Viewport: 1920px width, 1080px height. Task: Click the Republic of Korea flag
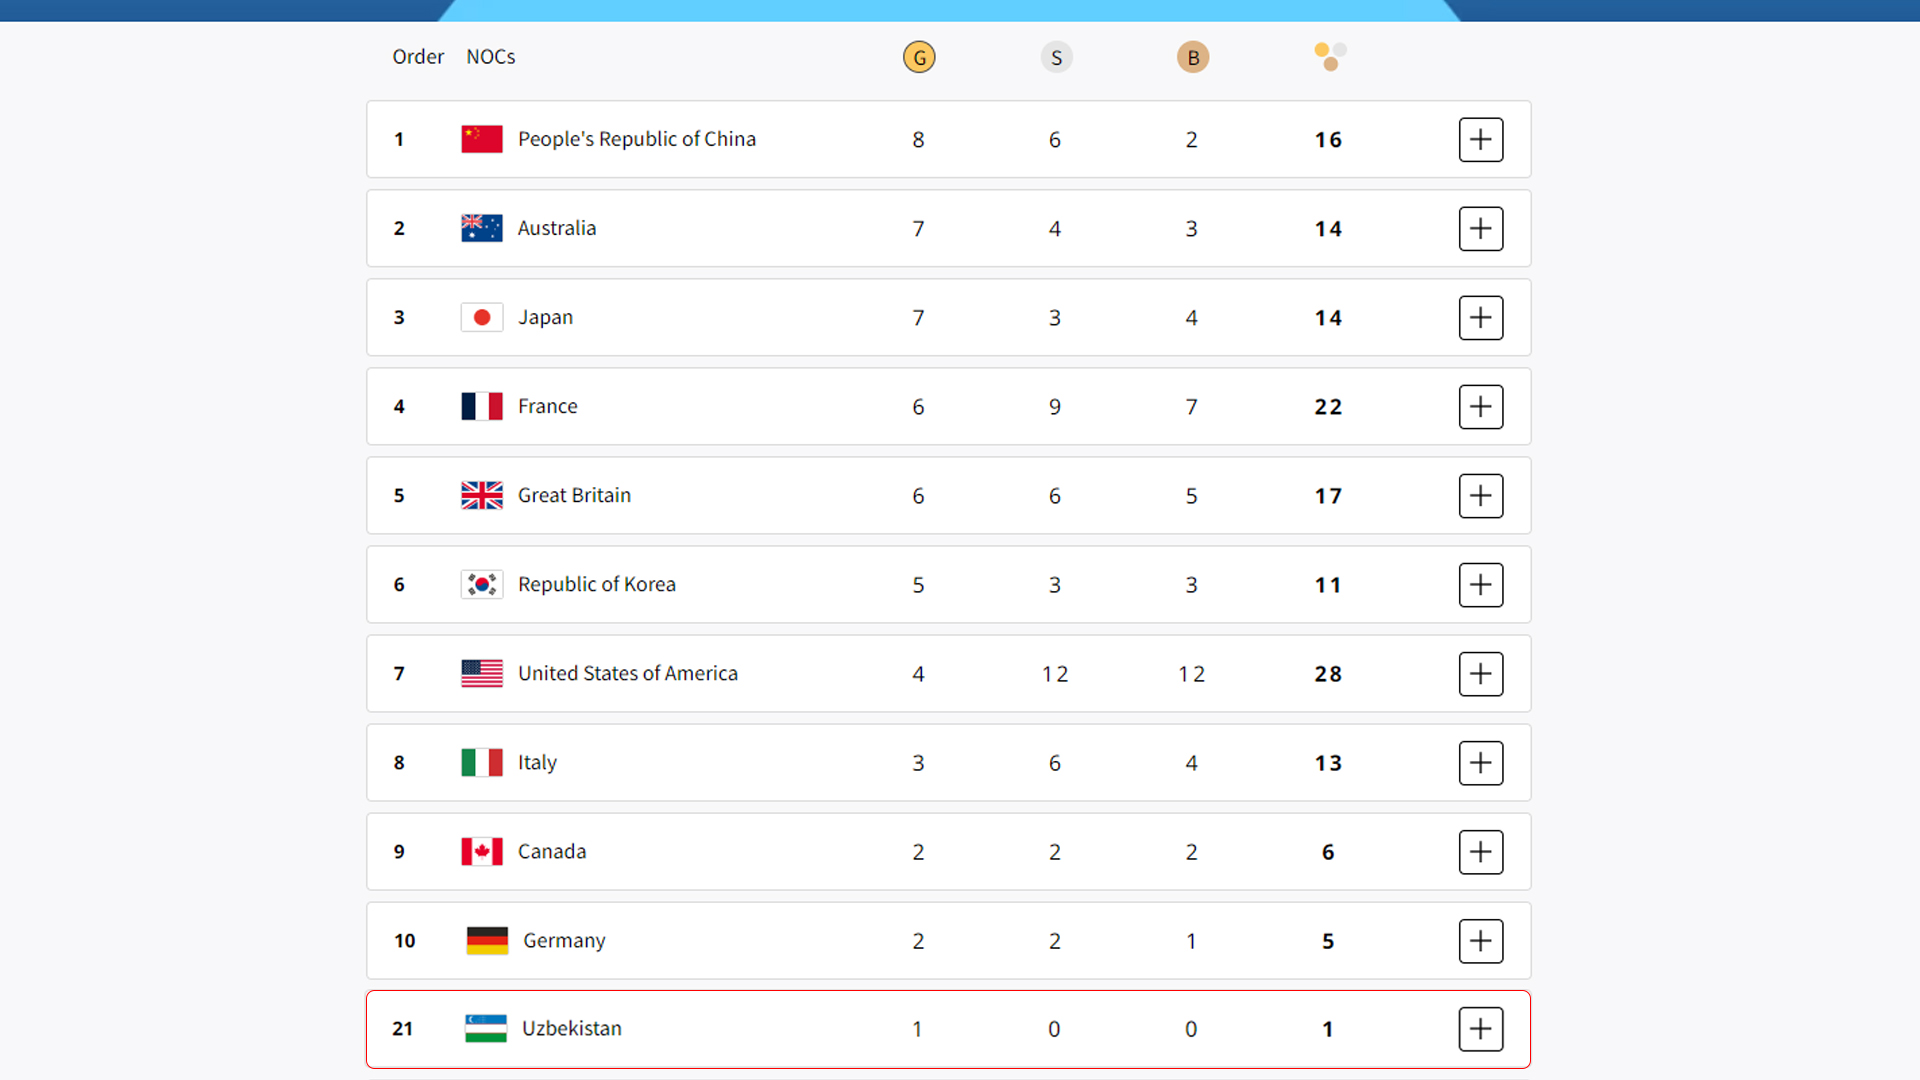(482, 584)
